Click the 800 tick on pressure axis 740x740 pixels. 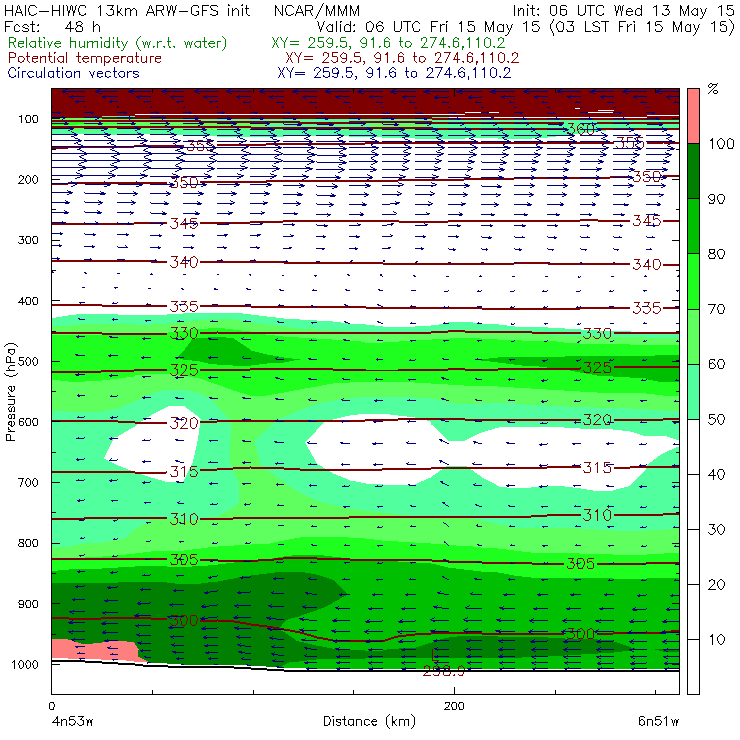(28, 543)
